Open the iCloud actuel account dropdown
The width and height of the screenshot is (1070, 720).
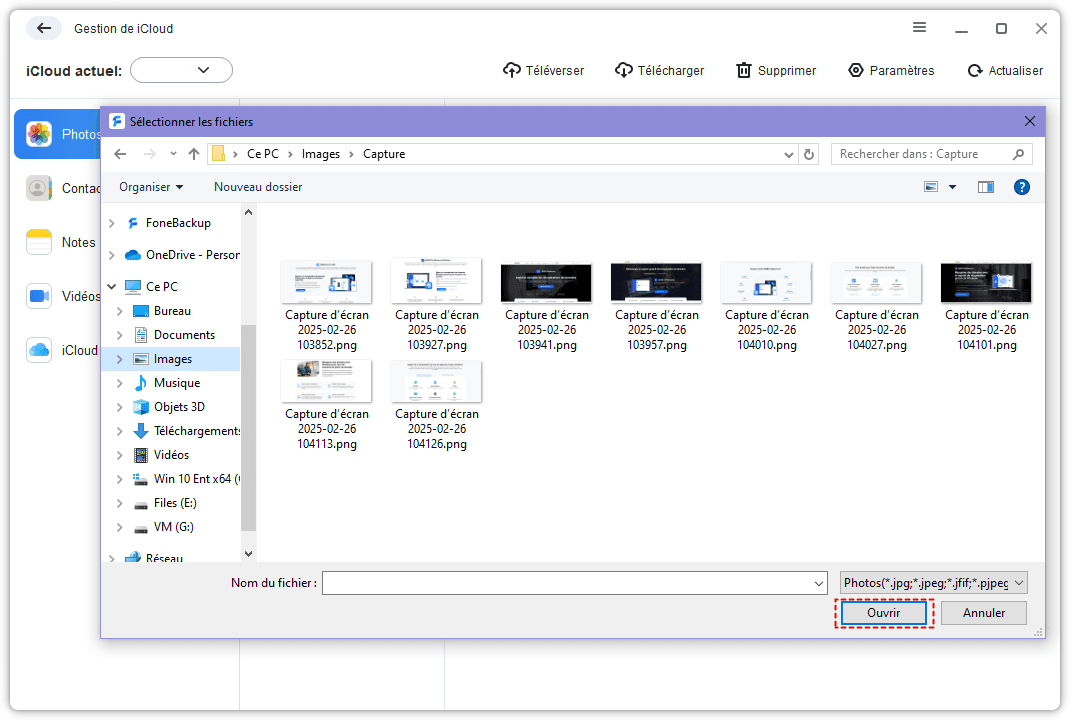click(x=181, y=70)
